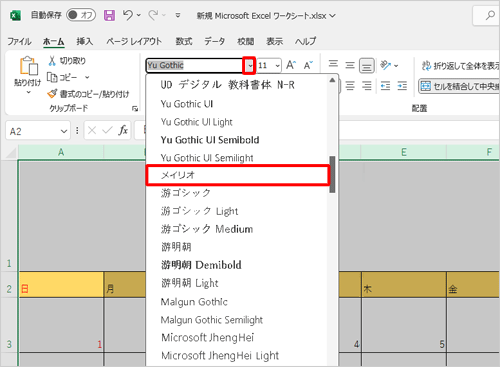Click コピー copy button
The image size is (500, 367).
click(62, 77)
